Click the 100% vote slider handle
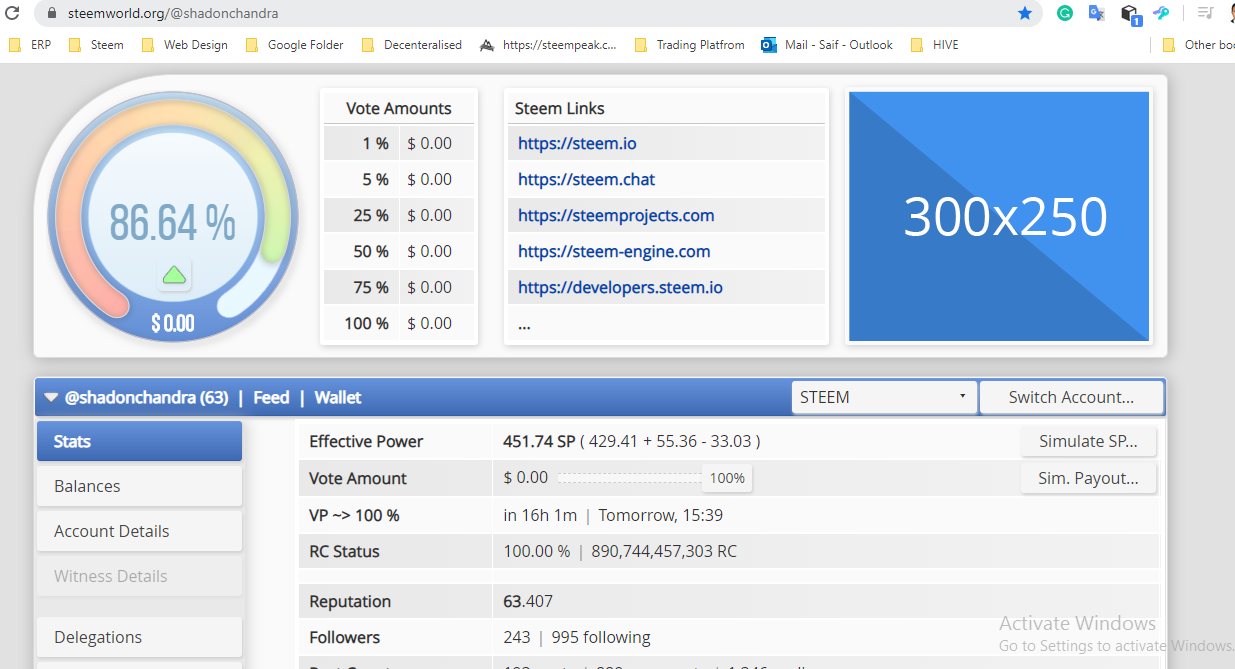The image size is (1235, 669). point(727,478)
